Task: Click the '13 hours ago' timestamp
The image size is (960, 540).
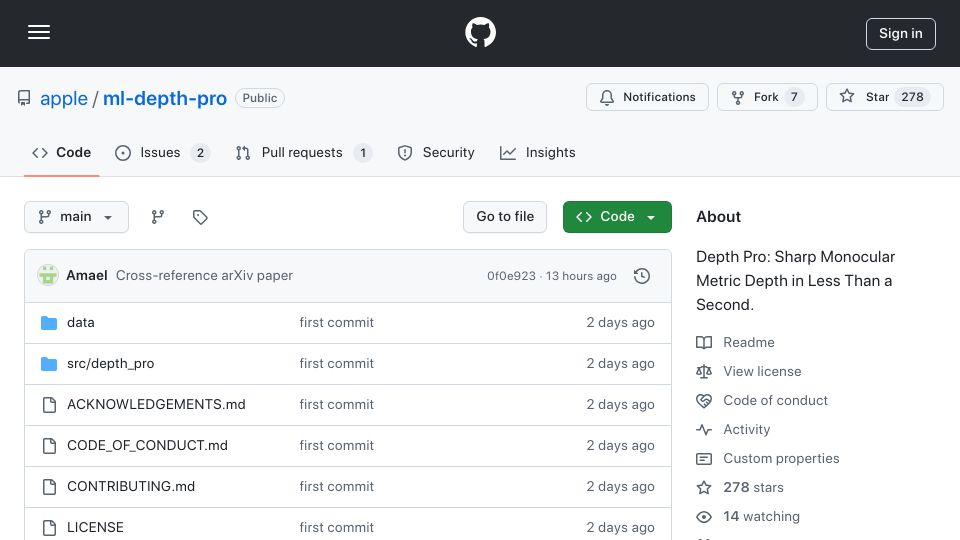Action: [581, 276]
